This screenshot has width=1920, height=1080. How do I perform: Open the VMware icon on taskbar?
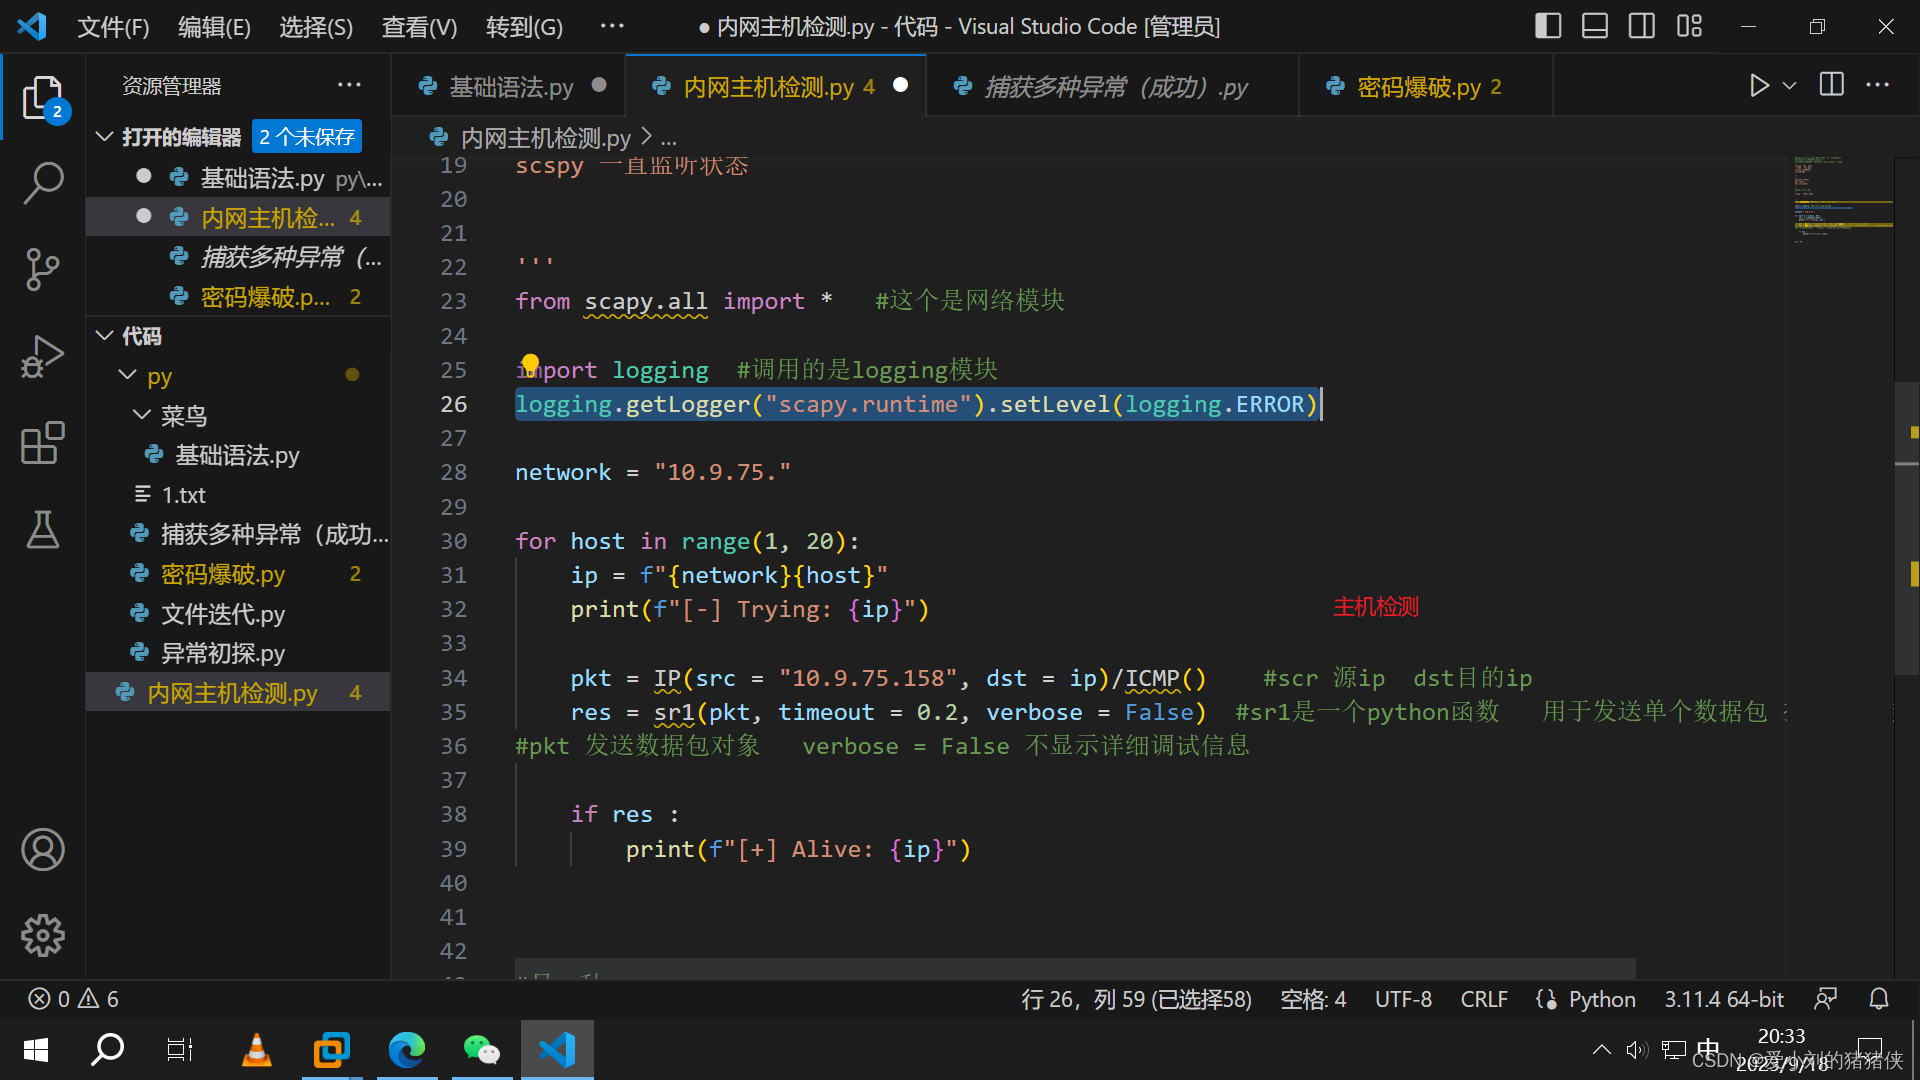point(332,1050)
